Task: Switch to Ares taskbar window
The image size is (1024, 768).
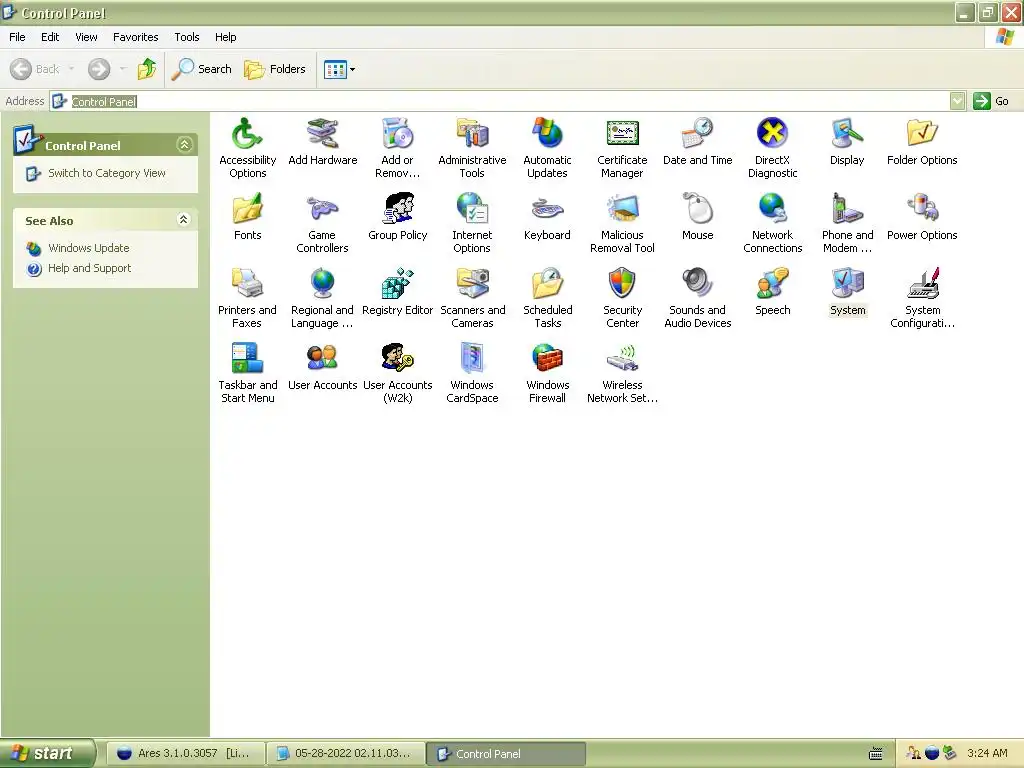Action: tap(185, 754)
